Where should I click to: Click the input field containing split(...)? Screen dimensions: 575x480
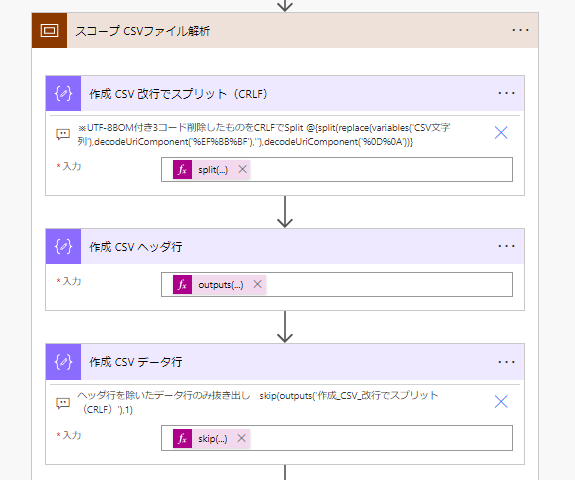point(337,169)
